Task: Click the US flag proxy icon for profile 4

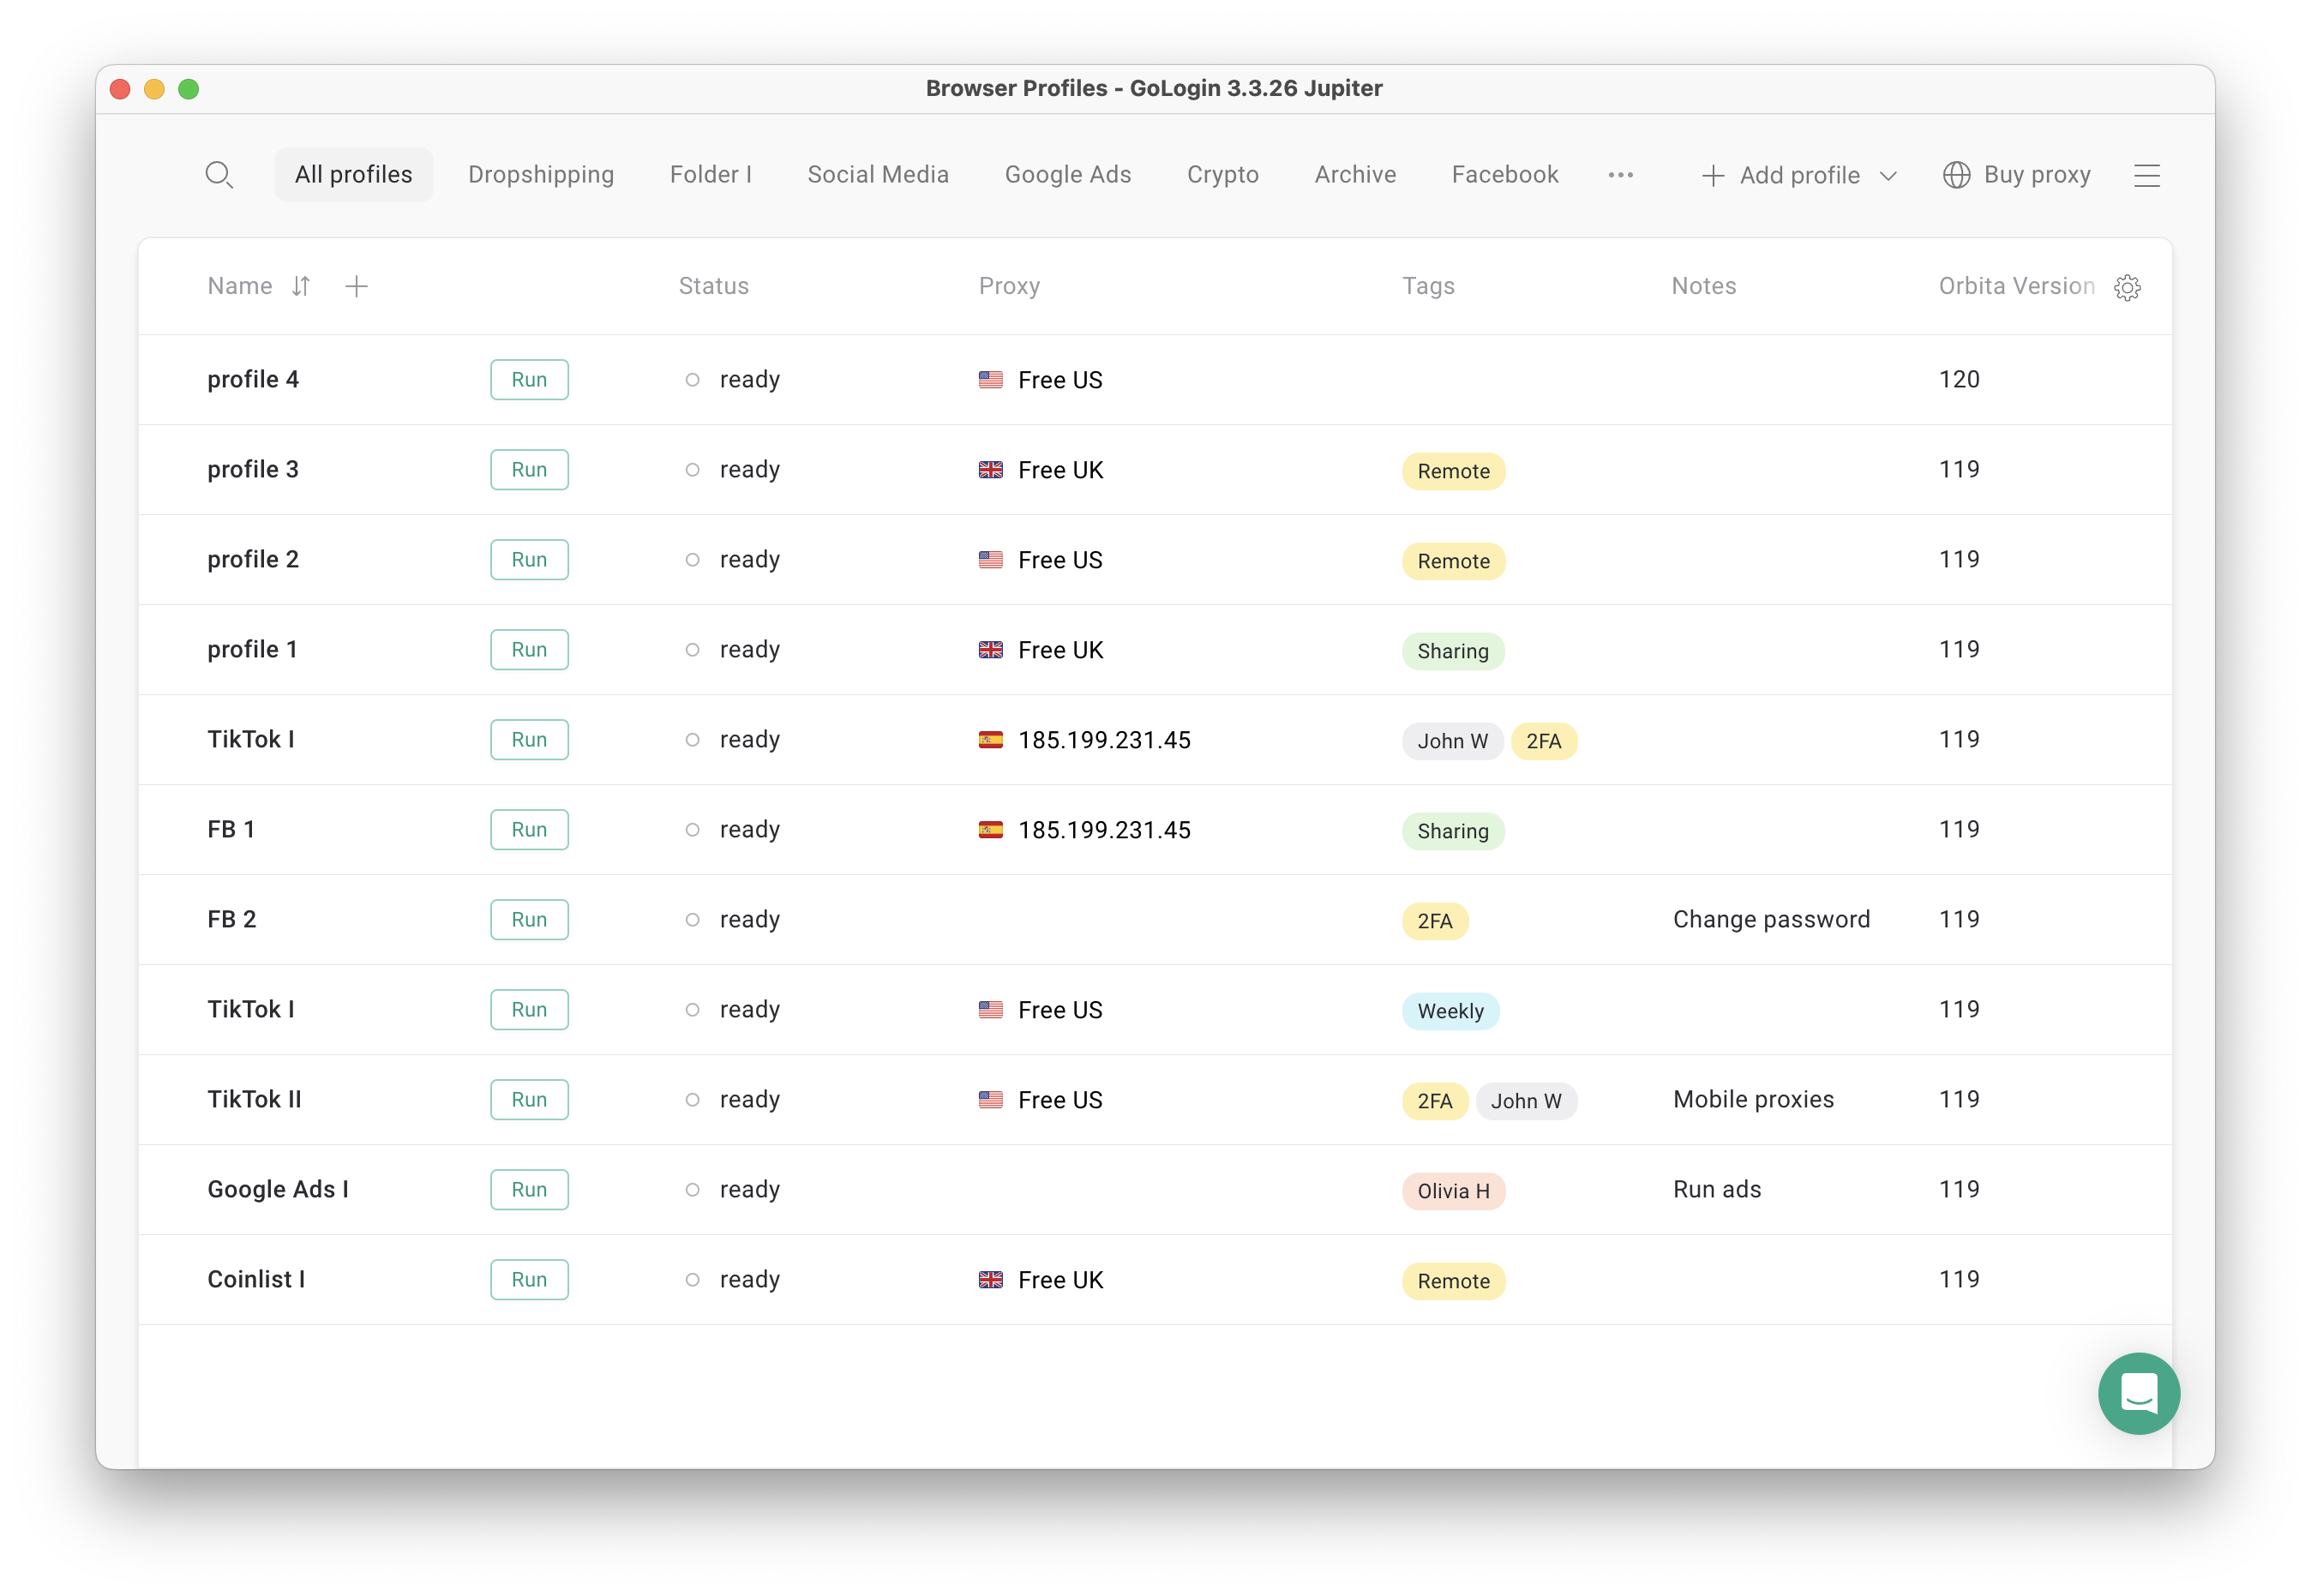Action: [x=991, y=380]
